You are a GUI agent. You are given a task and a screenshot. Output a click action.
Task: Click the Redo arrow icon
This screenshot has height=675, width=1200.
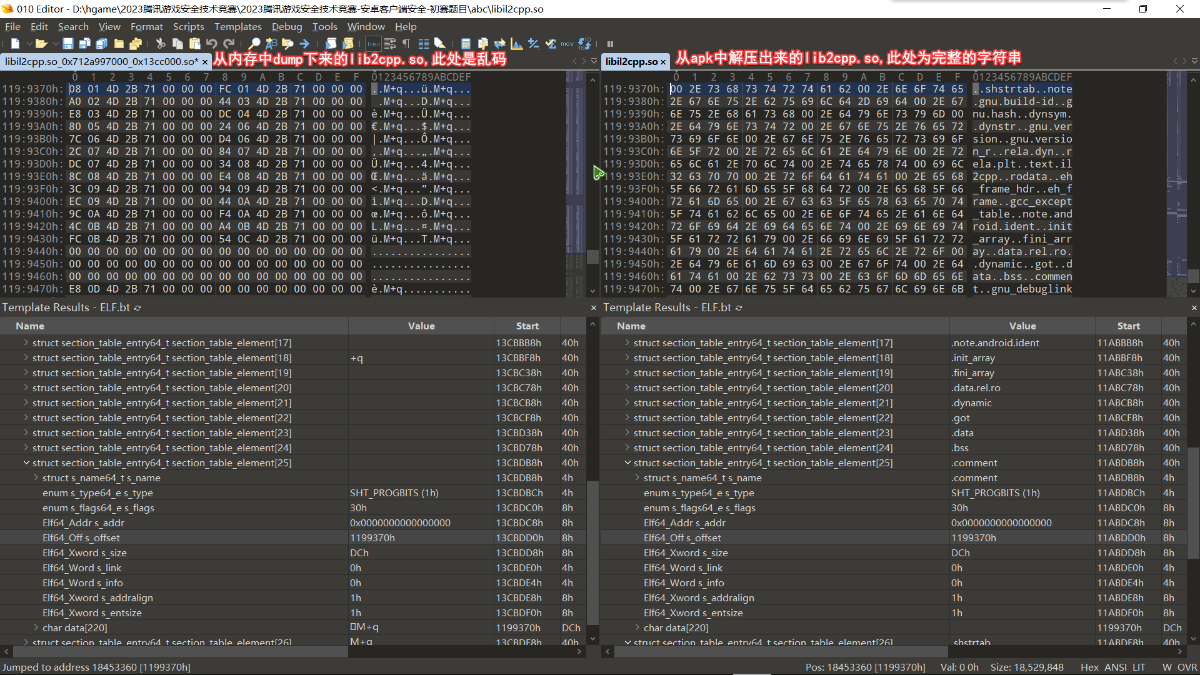click(x=228, y=44)
